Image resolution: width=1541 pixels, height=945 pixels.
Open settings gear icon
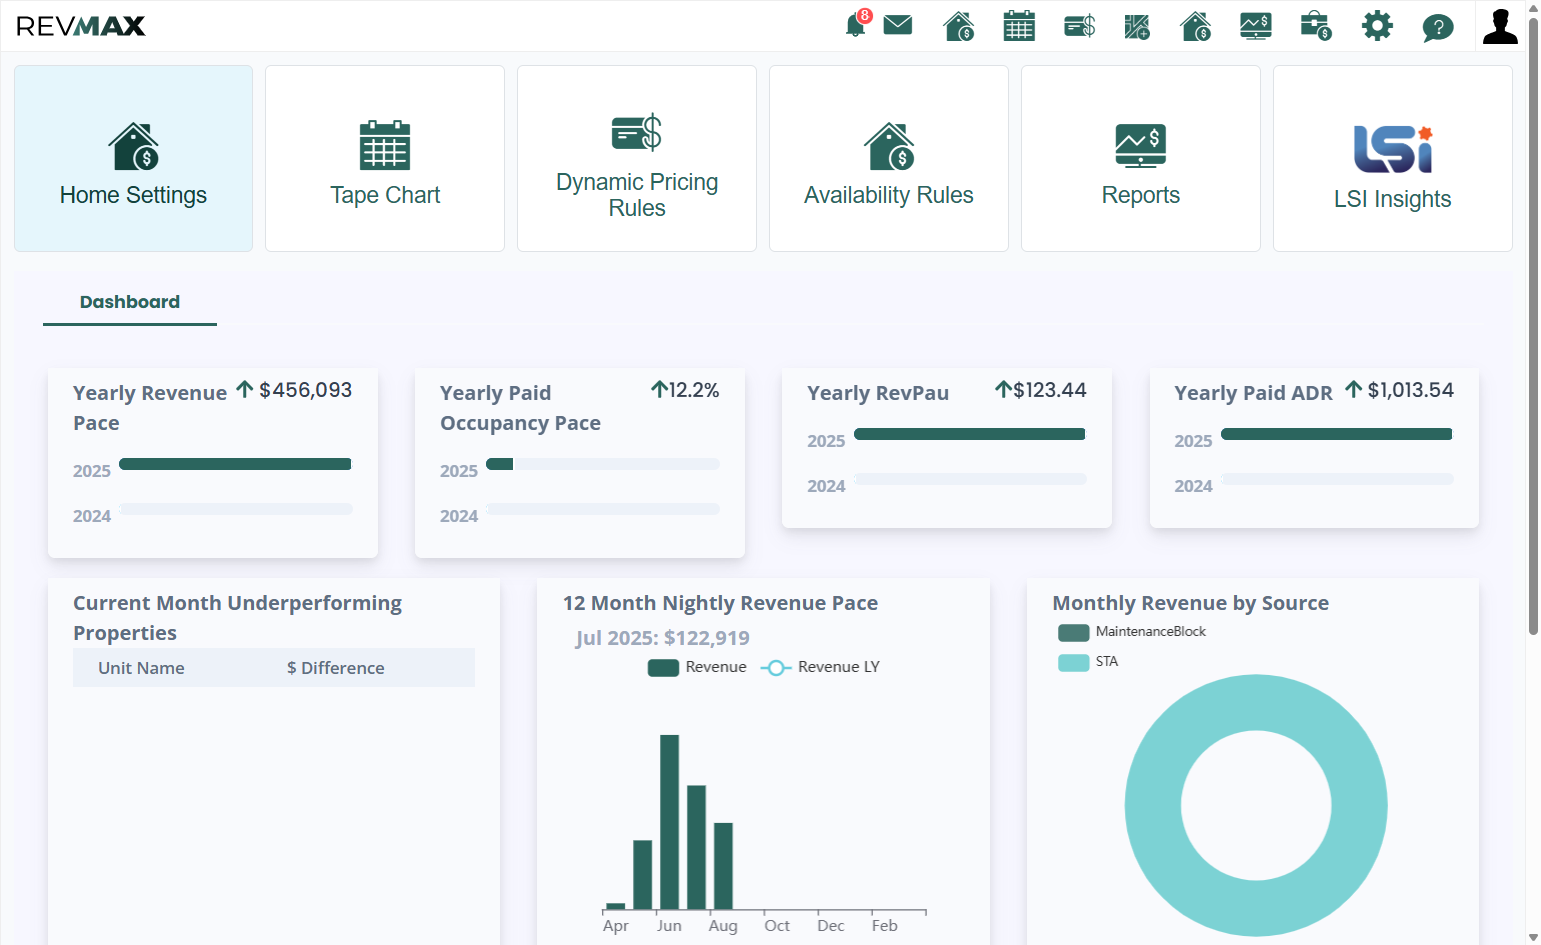[1377, 26]
